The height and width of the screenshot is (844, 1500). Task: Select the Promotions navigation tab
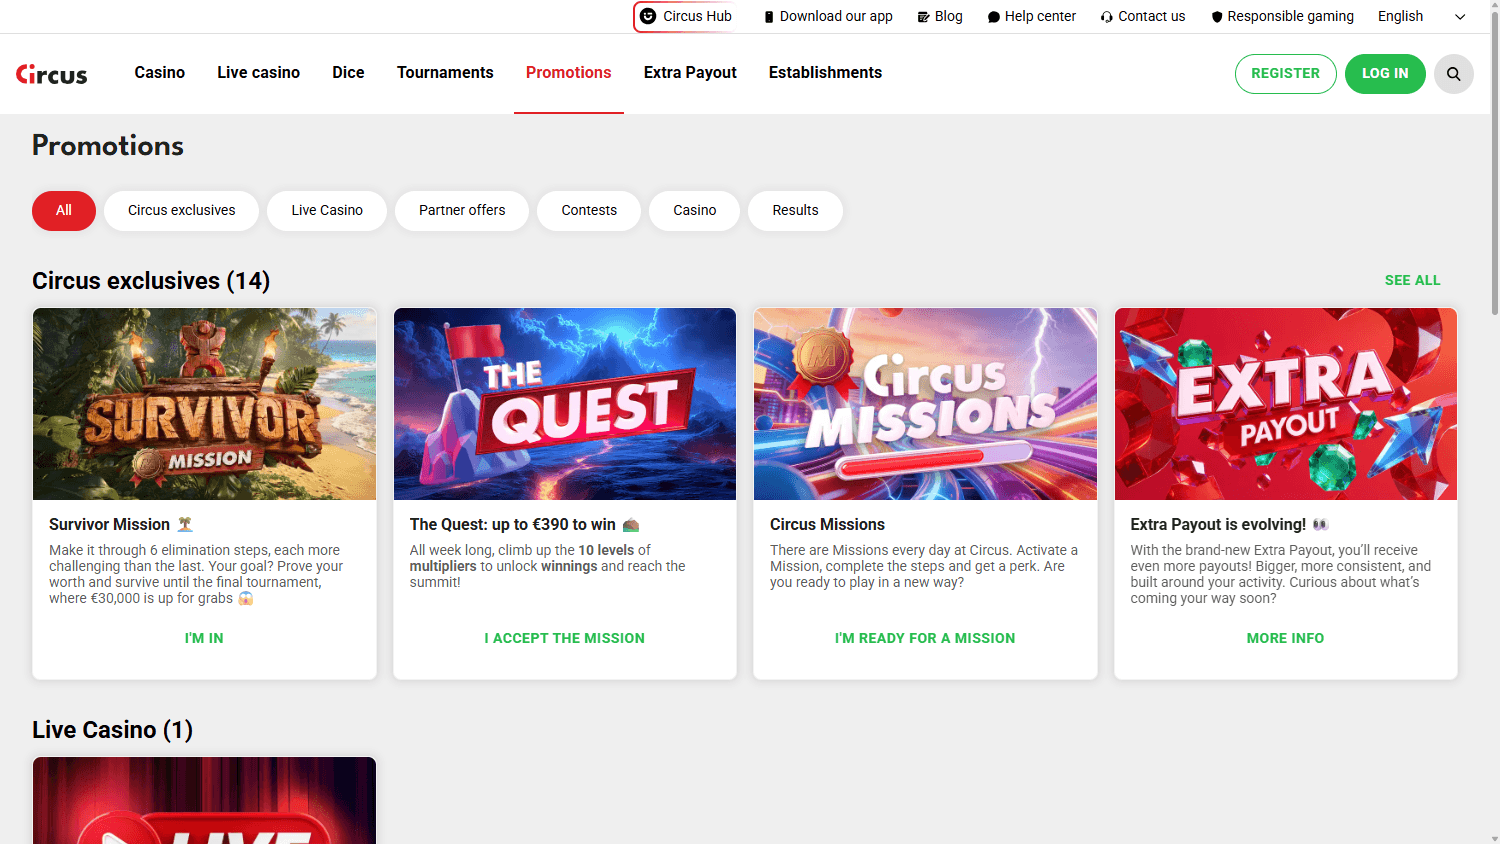pyautogui.click(x=568, y=72)
